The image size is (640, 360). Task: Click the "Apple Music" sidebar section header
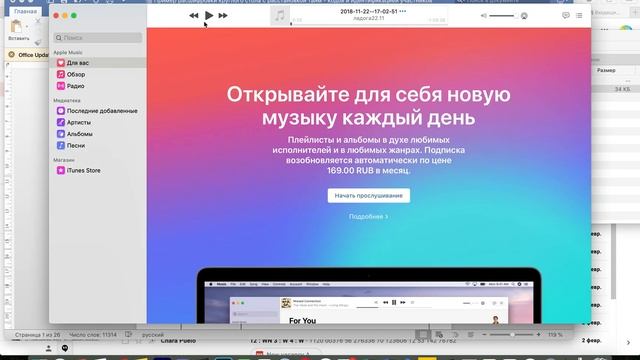68,52
